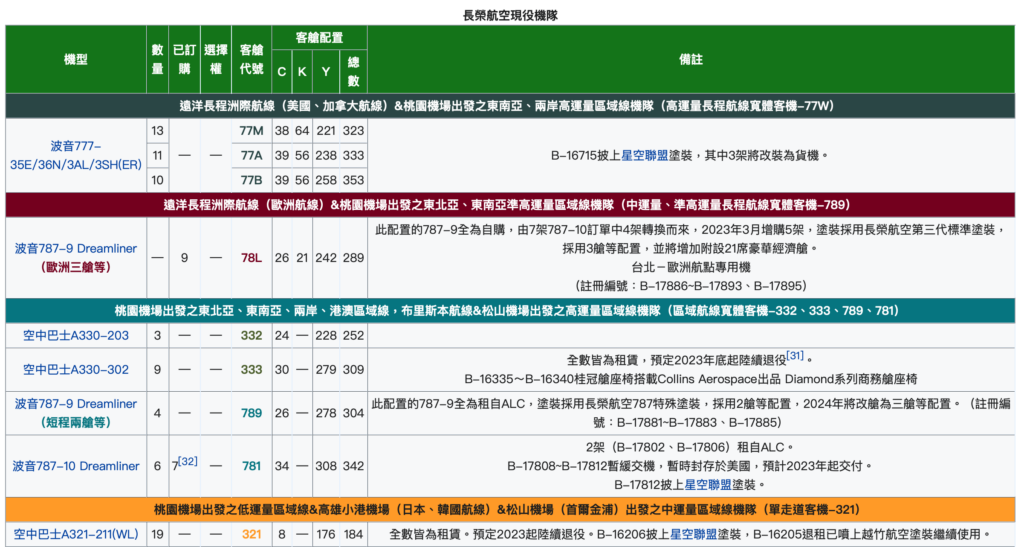
Task: Click the Collins Aerospace seat note
Action: pos(691,379)
